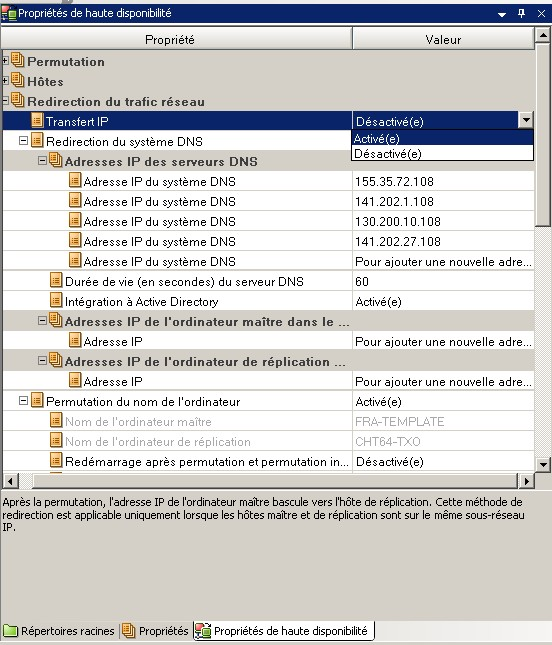Choose Activé(e) in the dropdown list
Image resolution: width=552 pixels, height=645 pixels.
pos(443,138)
